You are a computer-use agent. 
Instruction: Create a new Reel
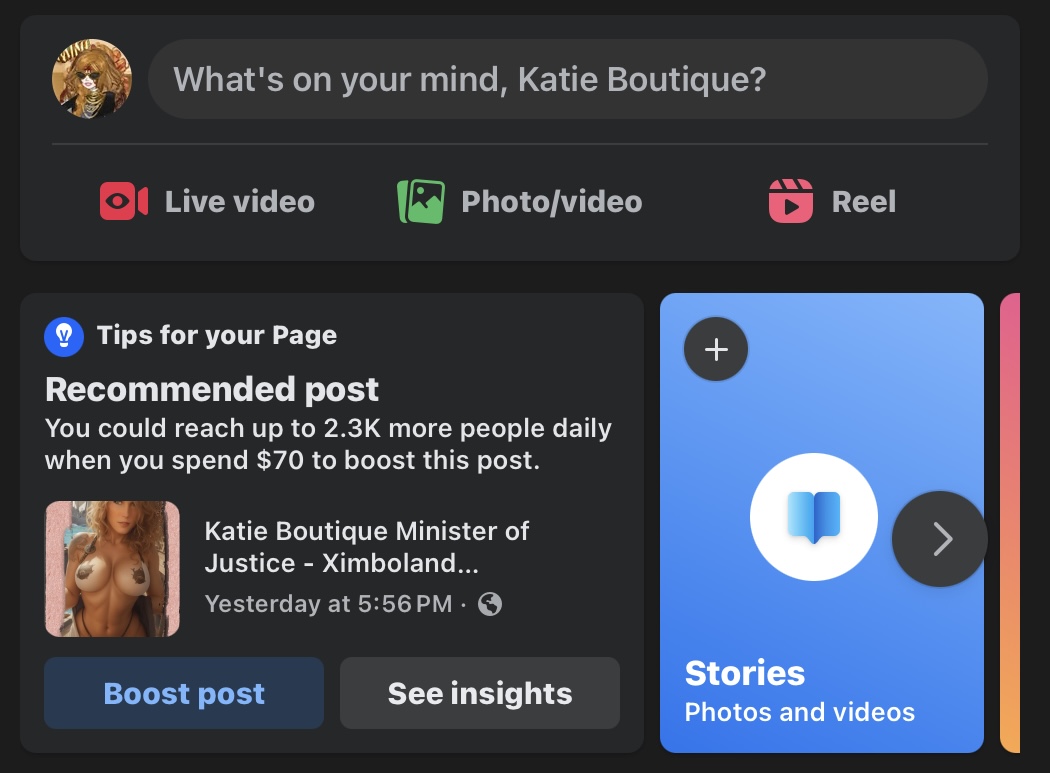click(832, 201)
